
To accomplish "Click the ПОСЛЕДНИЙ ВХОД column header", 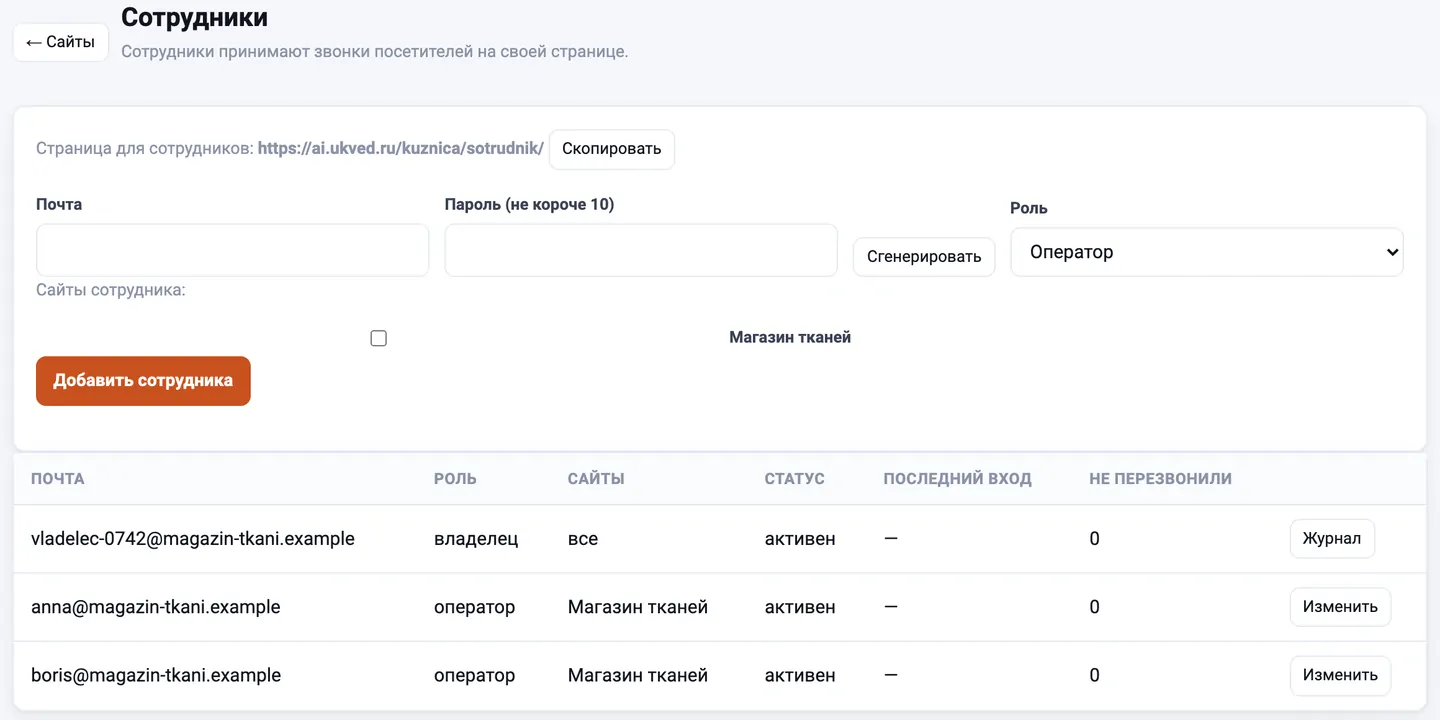I will (957, 479).
